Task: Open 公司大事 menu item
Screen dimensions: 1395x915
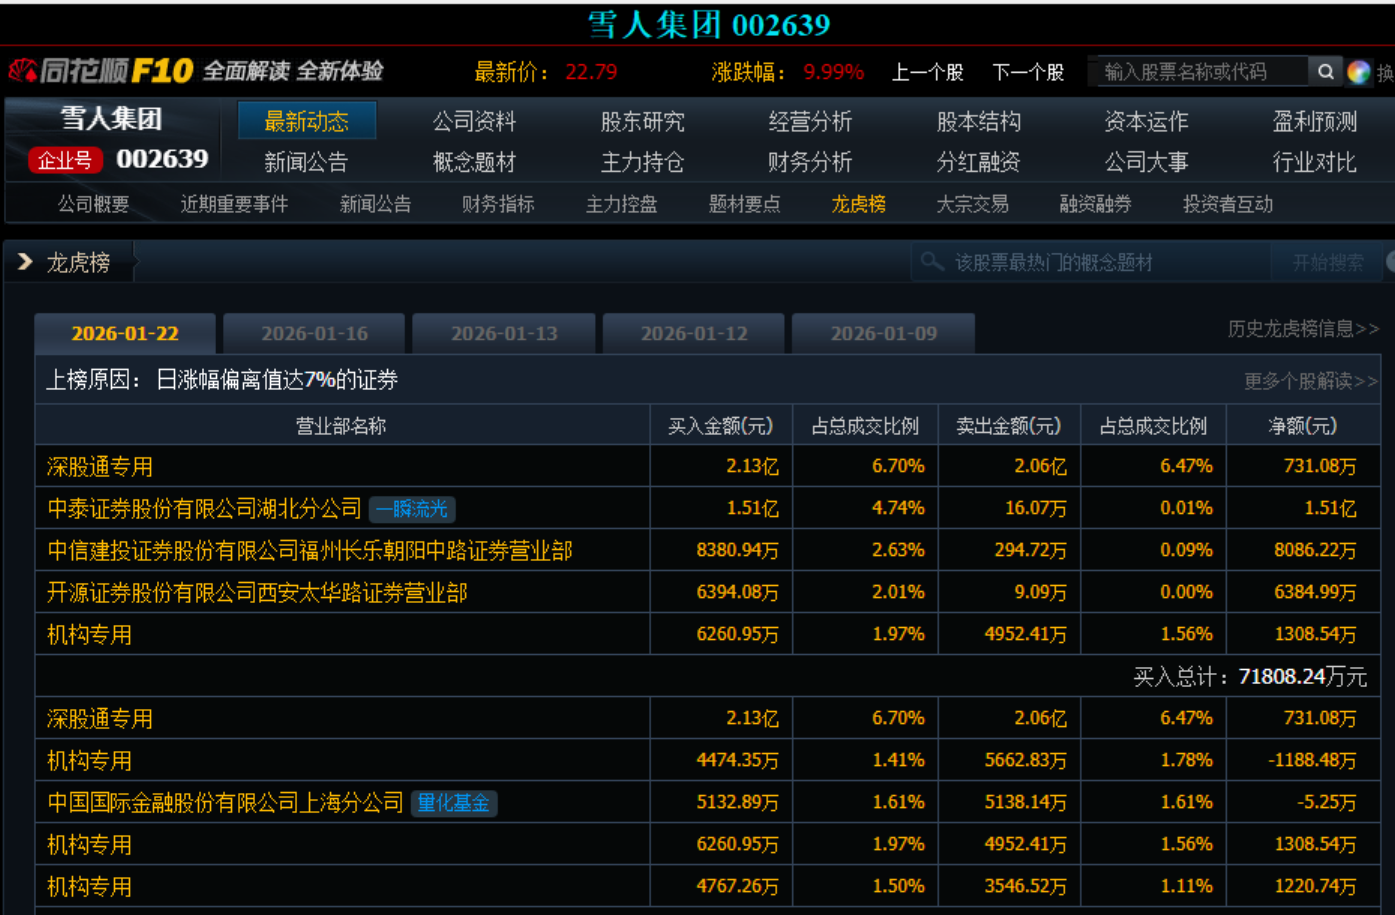Action: [1146, 162]
